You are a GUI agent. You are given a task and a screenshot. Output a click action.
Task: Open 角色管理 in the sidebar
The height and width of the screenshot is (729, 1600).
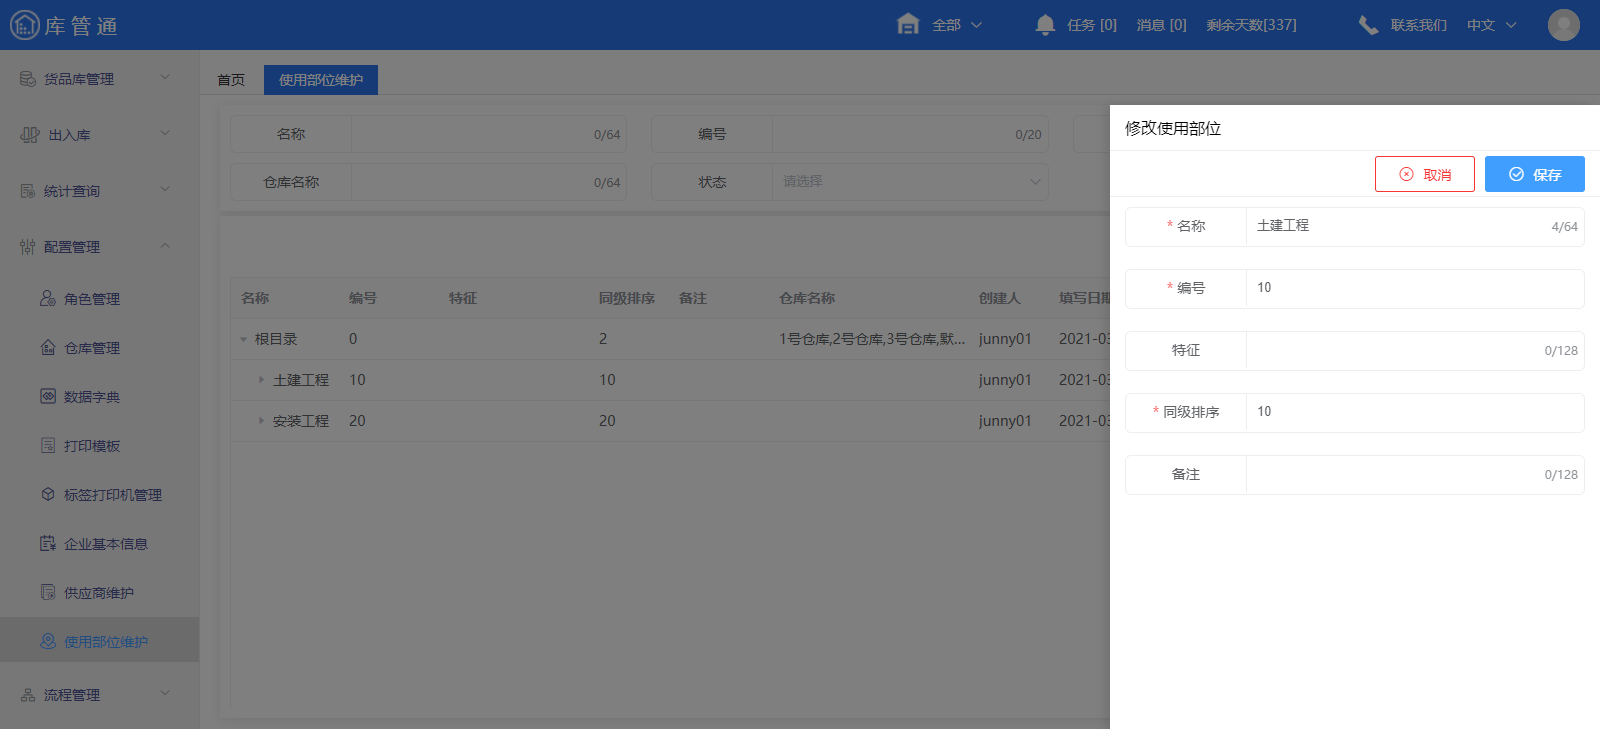pyautogui.click(x=92, y=299)
